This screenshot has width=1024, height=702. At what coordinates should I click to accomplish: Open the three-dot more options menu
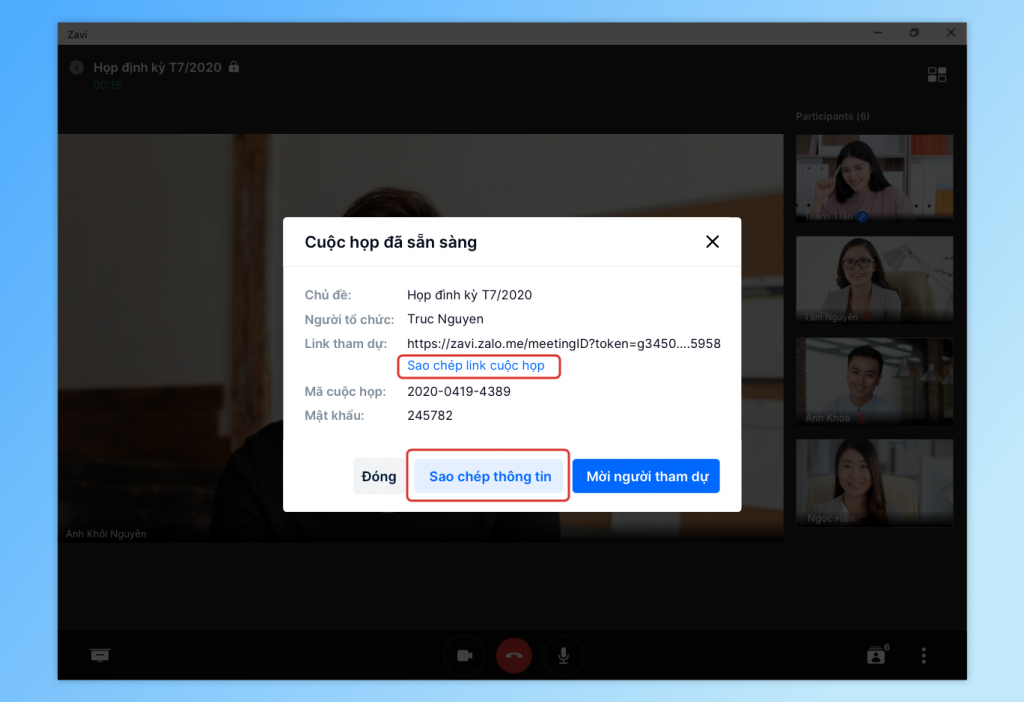(923, 655)
